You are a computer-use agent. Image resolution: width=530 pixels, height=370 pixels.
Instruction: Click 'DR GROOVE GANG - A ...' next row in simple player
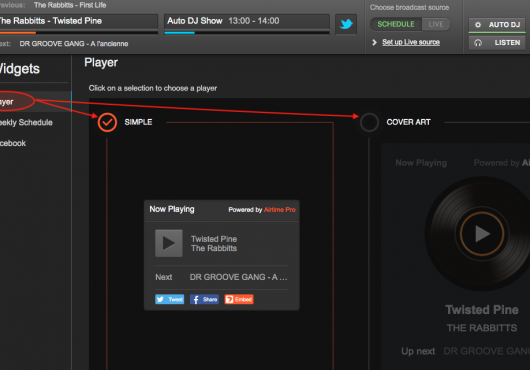[x=221, y=277]
